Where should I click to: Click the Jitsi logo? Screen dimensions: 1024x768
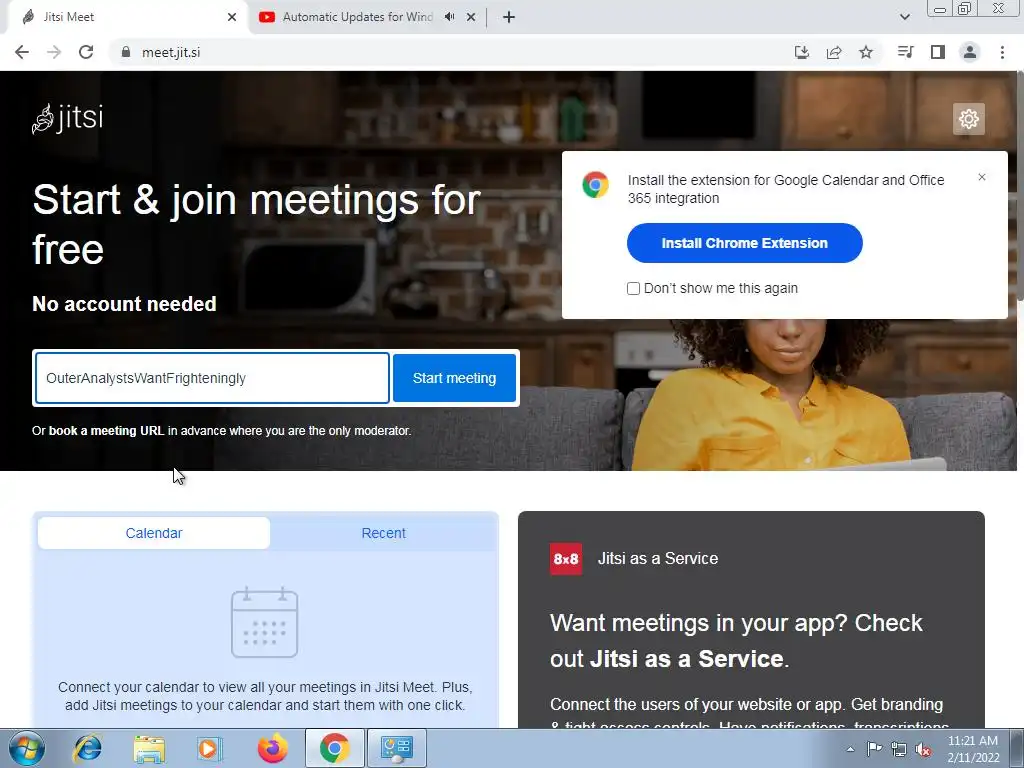click(68, 119)
